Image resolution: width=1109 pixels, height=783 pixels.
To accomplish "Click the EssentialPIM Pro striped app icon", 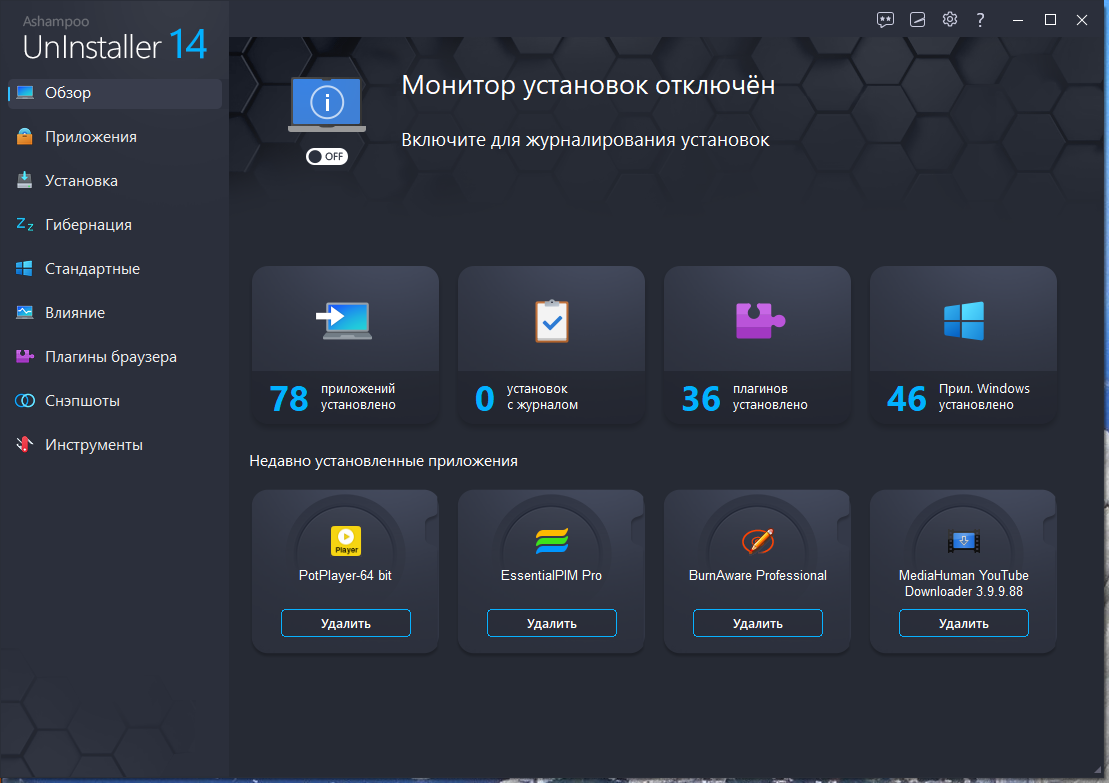I will [552, 541].
